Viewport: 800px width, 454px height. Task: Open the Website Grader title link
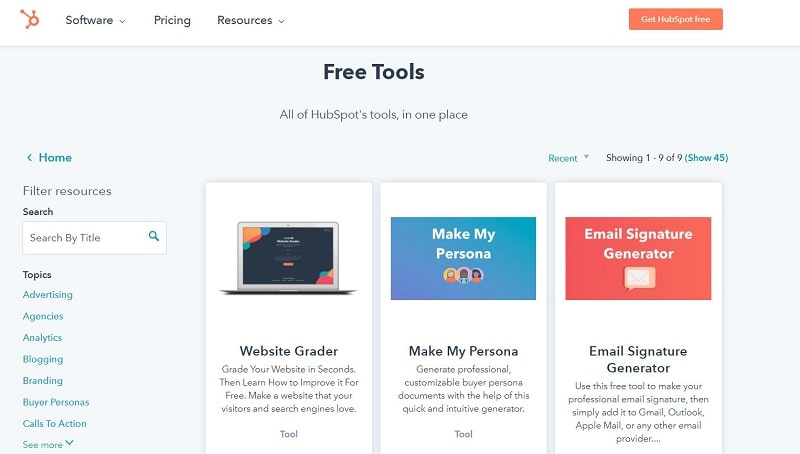tap(289, 351)
